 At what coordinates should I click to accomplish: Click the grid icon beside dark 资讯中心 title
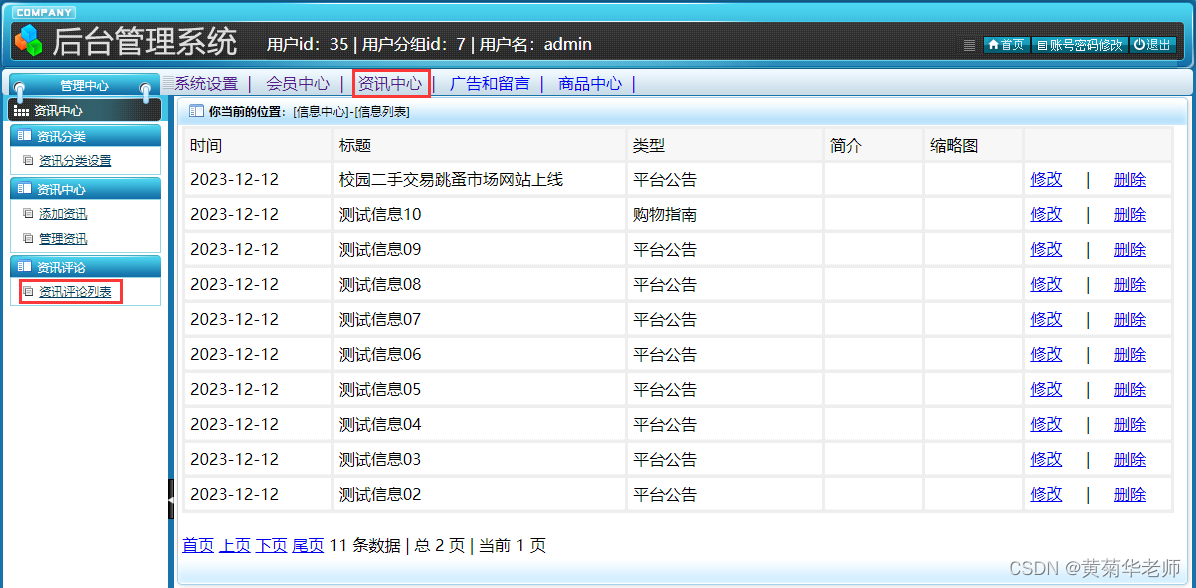(x=22, y=111)
